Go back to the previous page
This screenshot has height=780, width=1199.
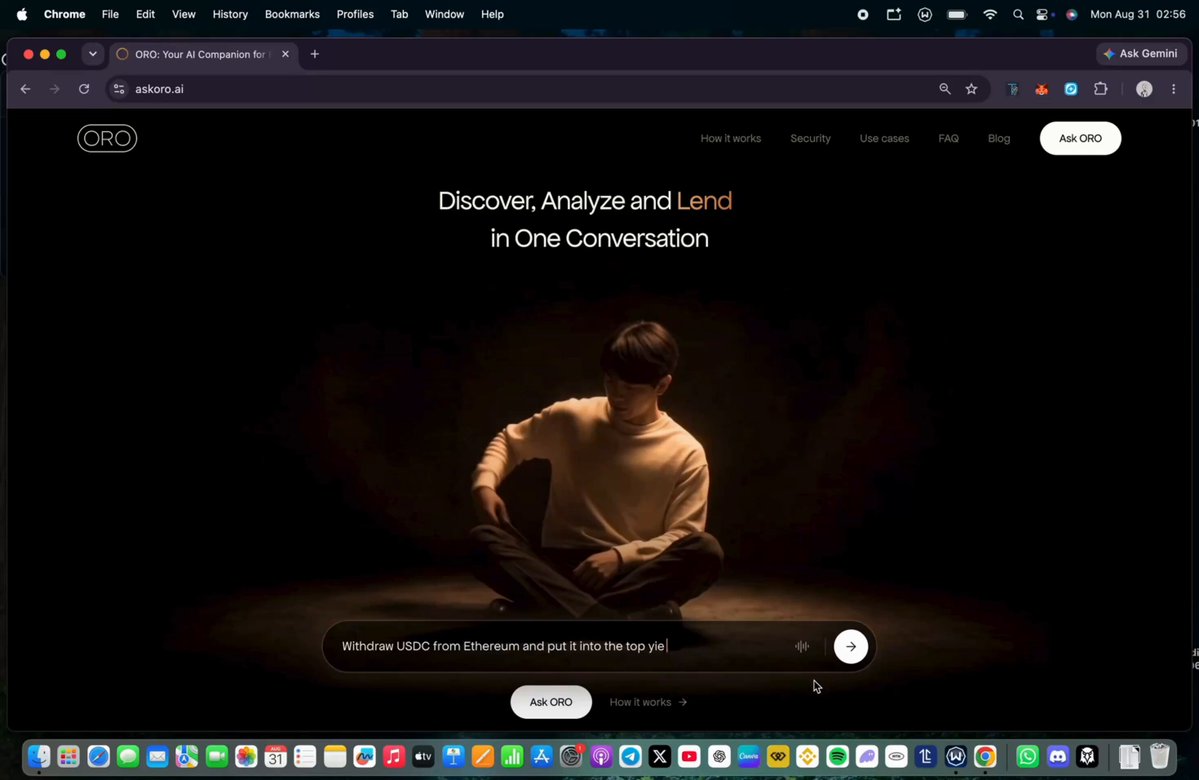(25, 89)
